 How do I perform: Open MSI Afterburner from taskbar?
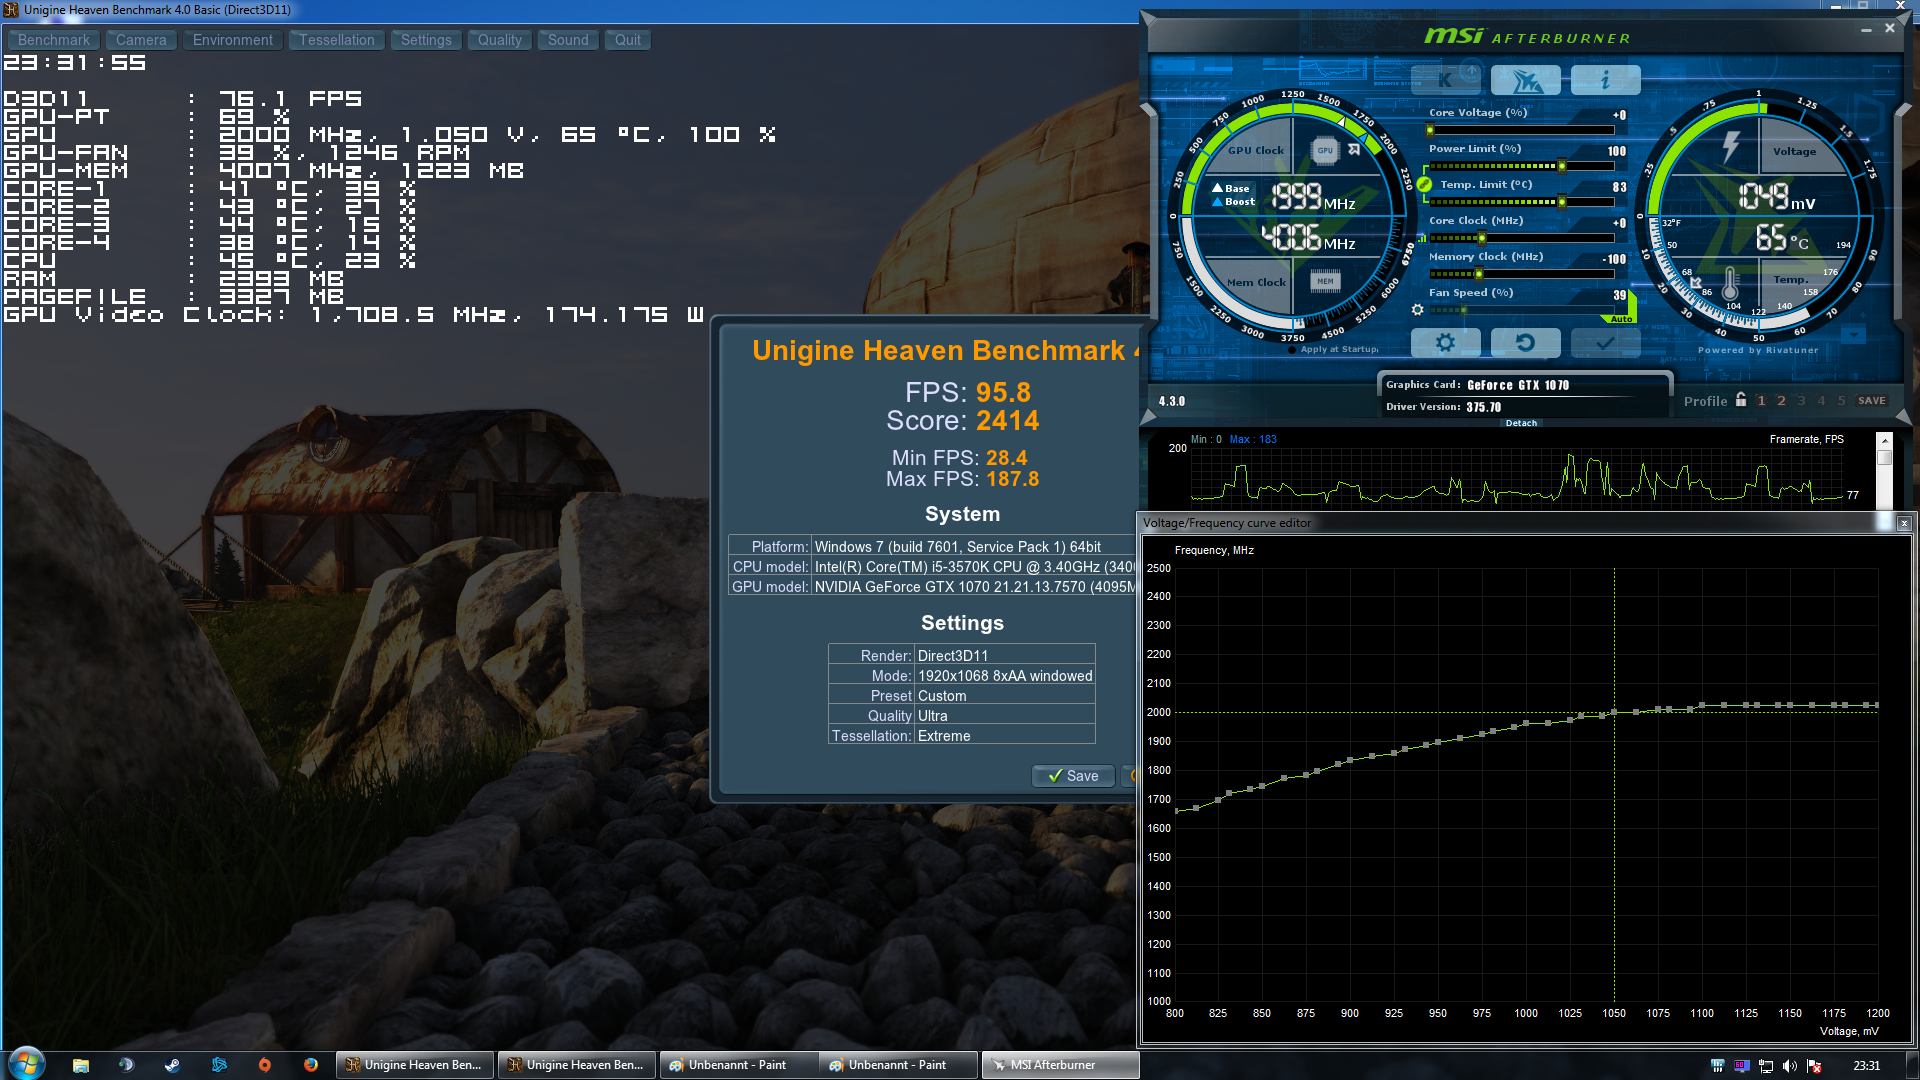click(1059, 1065)
